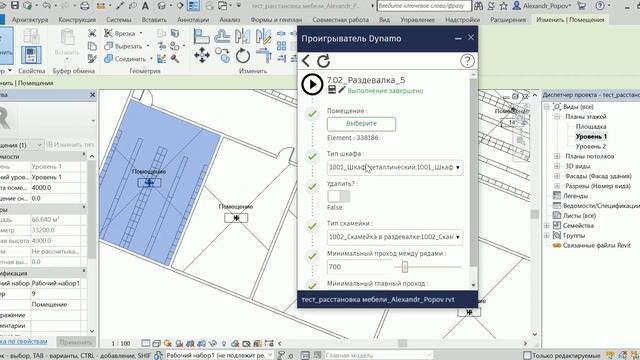This screenshot has width=640, height=360.
Task: Click the keyword search input field
Action: [x=424, y=6]
